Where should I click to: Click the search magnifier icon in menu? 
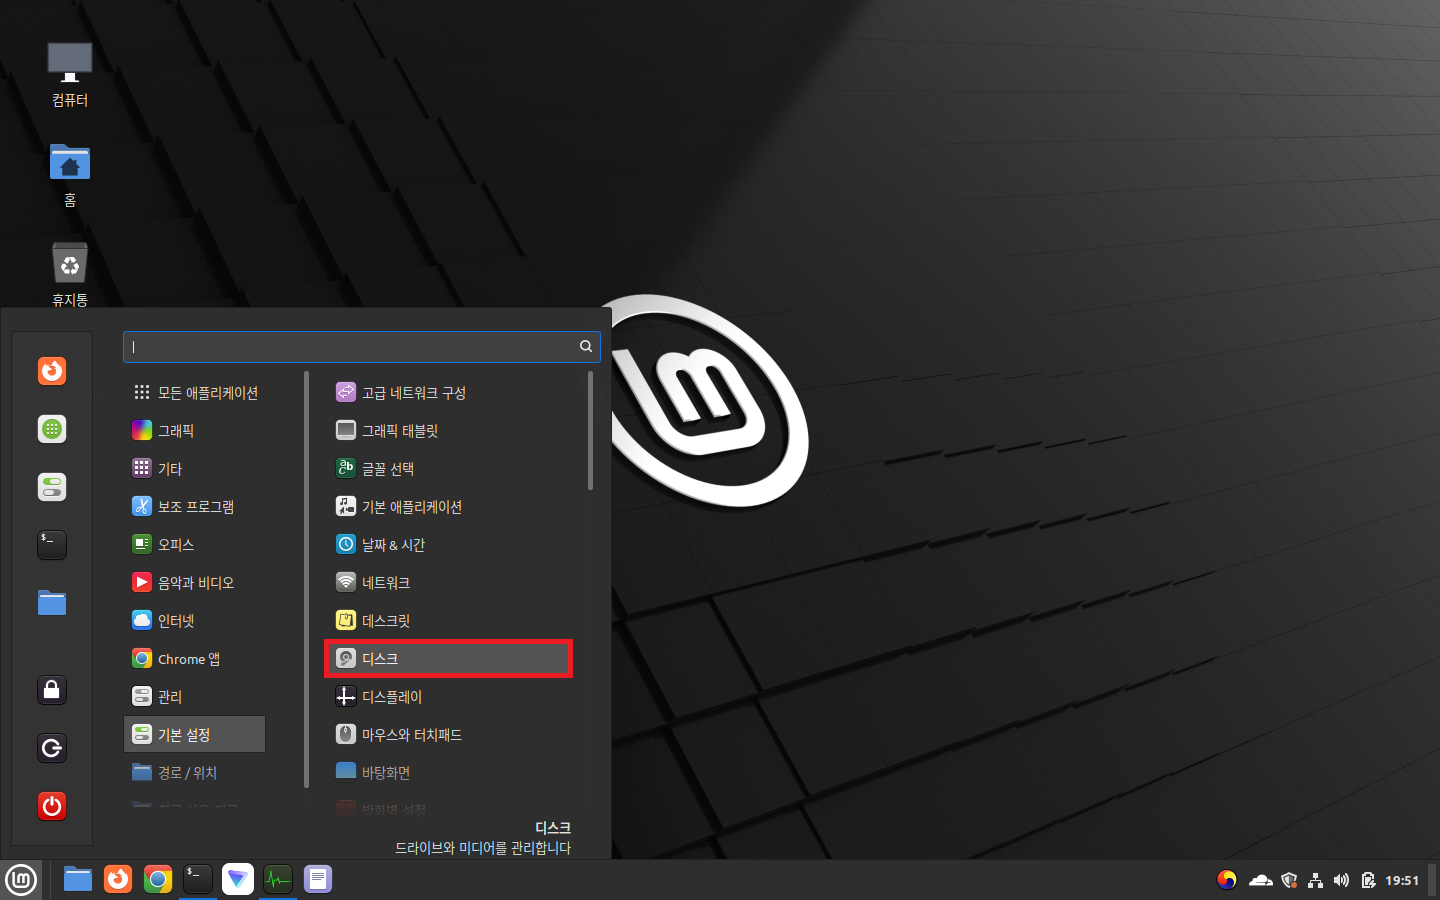pos(586,346)
